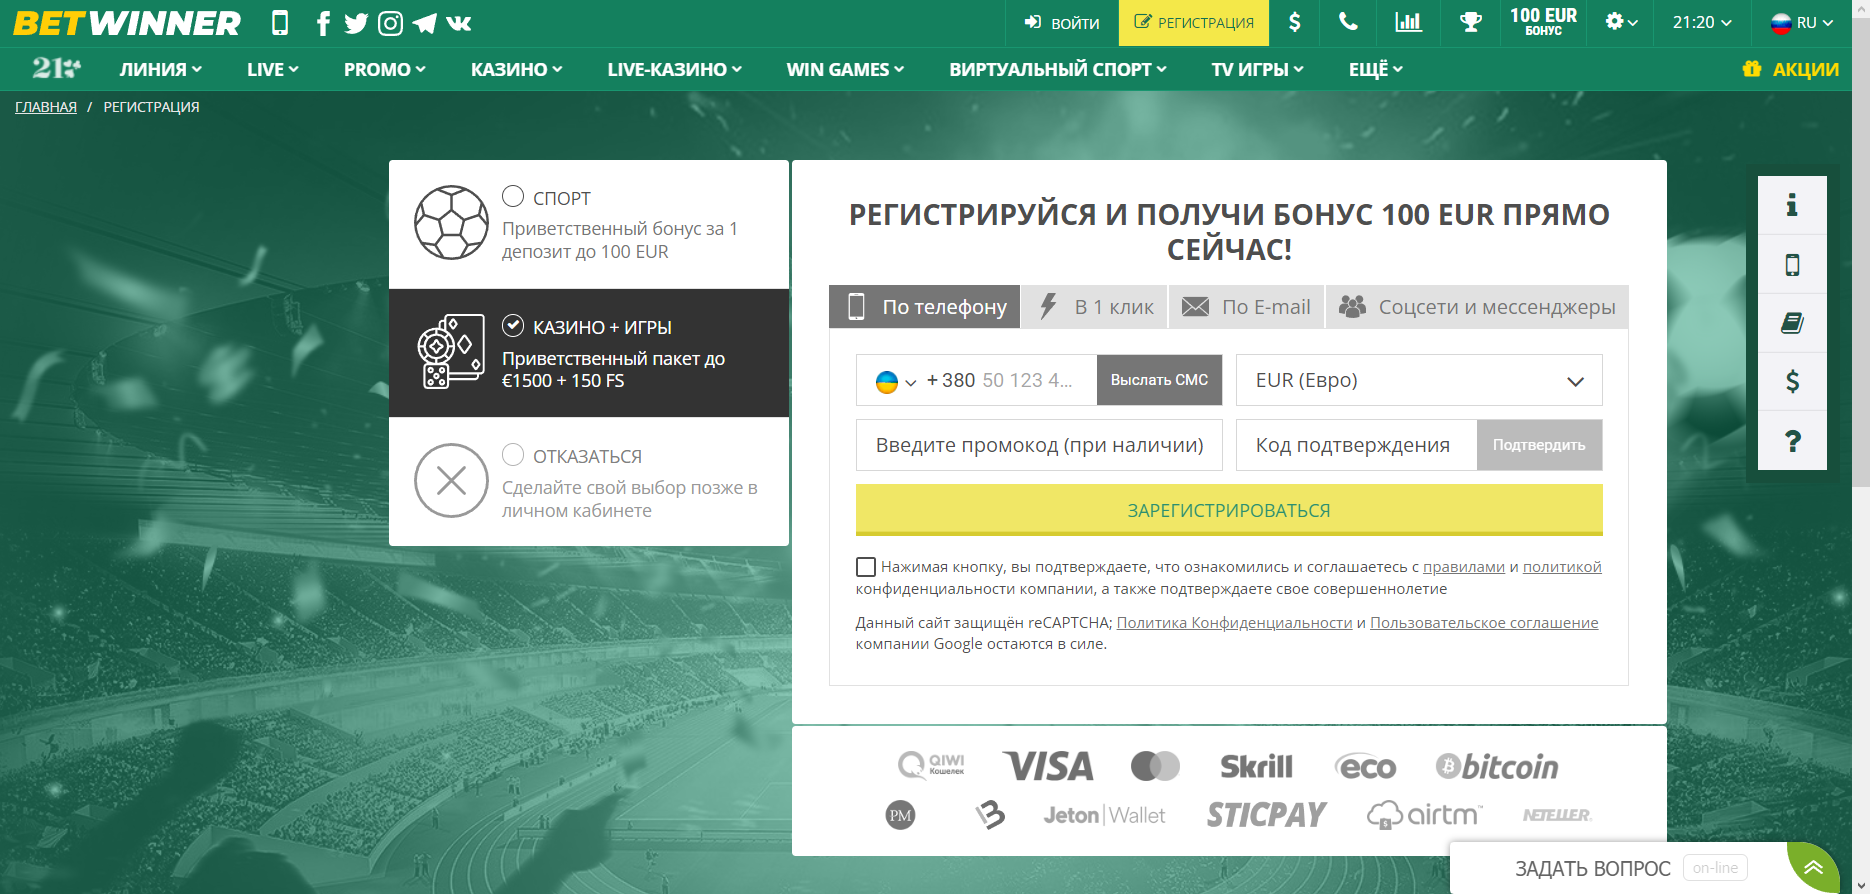Screen dimensions: 1870x894
Task: Open the Политика Конфиденциальности link
Action: pos(1234,623)
